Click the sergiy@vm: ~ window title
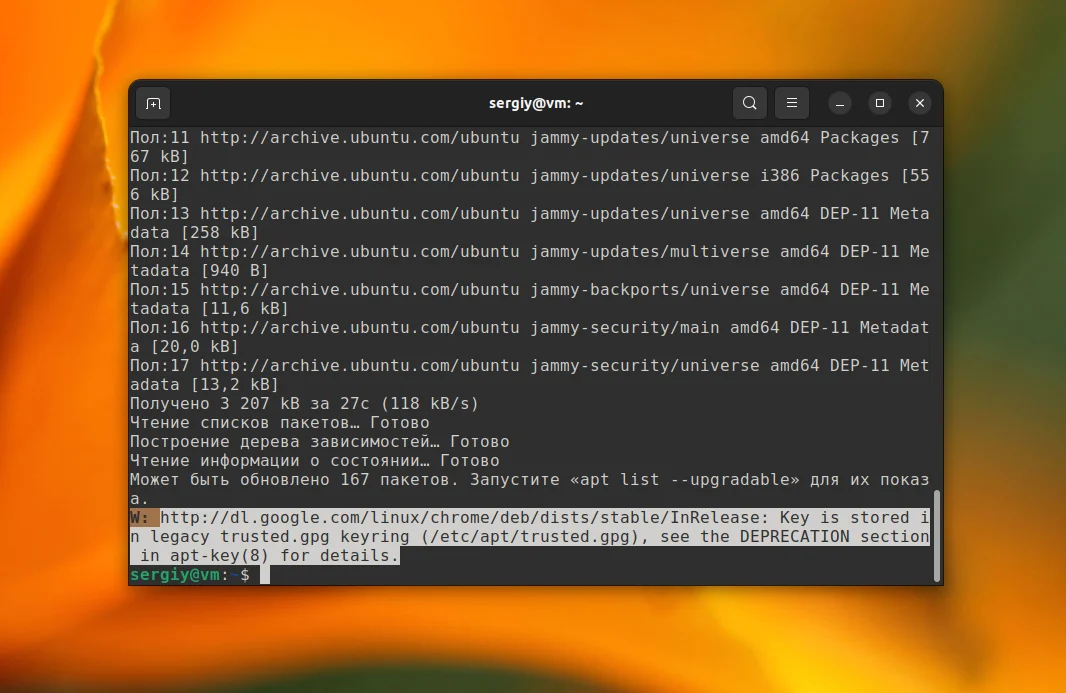The height and width of the screenshot is (693, 1066). coord(536,103)
